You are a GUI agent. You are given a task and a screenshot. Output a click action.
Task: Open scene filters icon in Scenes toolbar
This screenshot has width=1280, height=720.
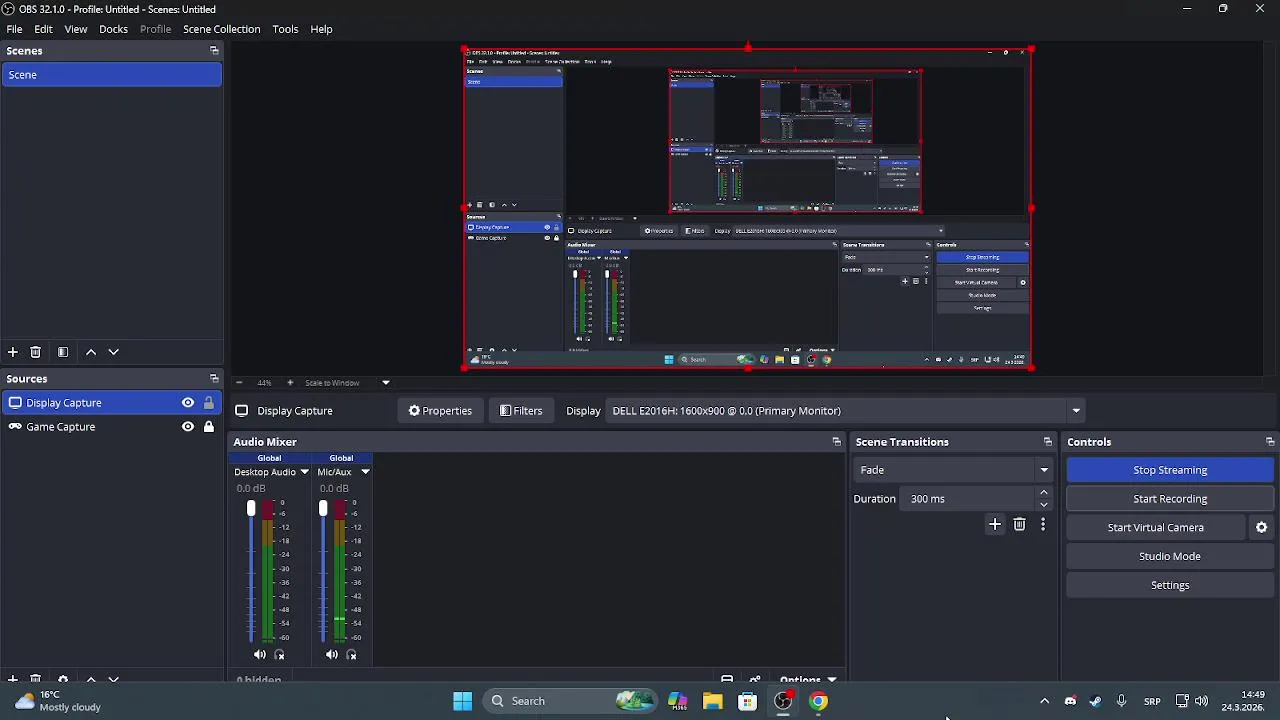click(x=63, y=352)
